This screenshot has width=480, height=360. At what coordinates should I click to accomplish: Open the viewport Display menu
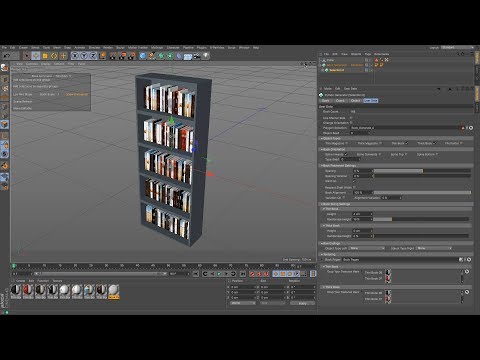pyautogui.click(x=45, y=64)
